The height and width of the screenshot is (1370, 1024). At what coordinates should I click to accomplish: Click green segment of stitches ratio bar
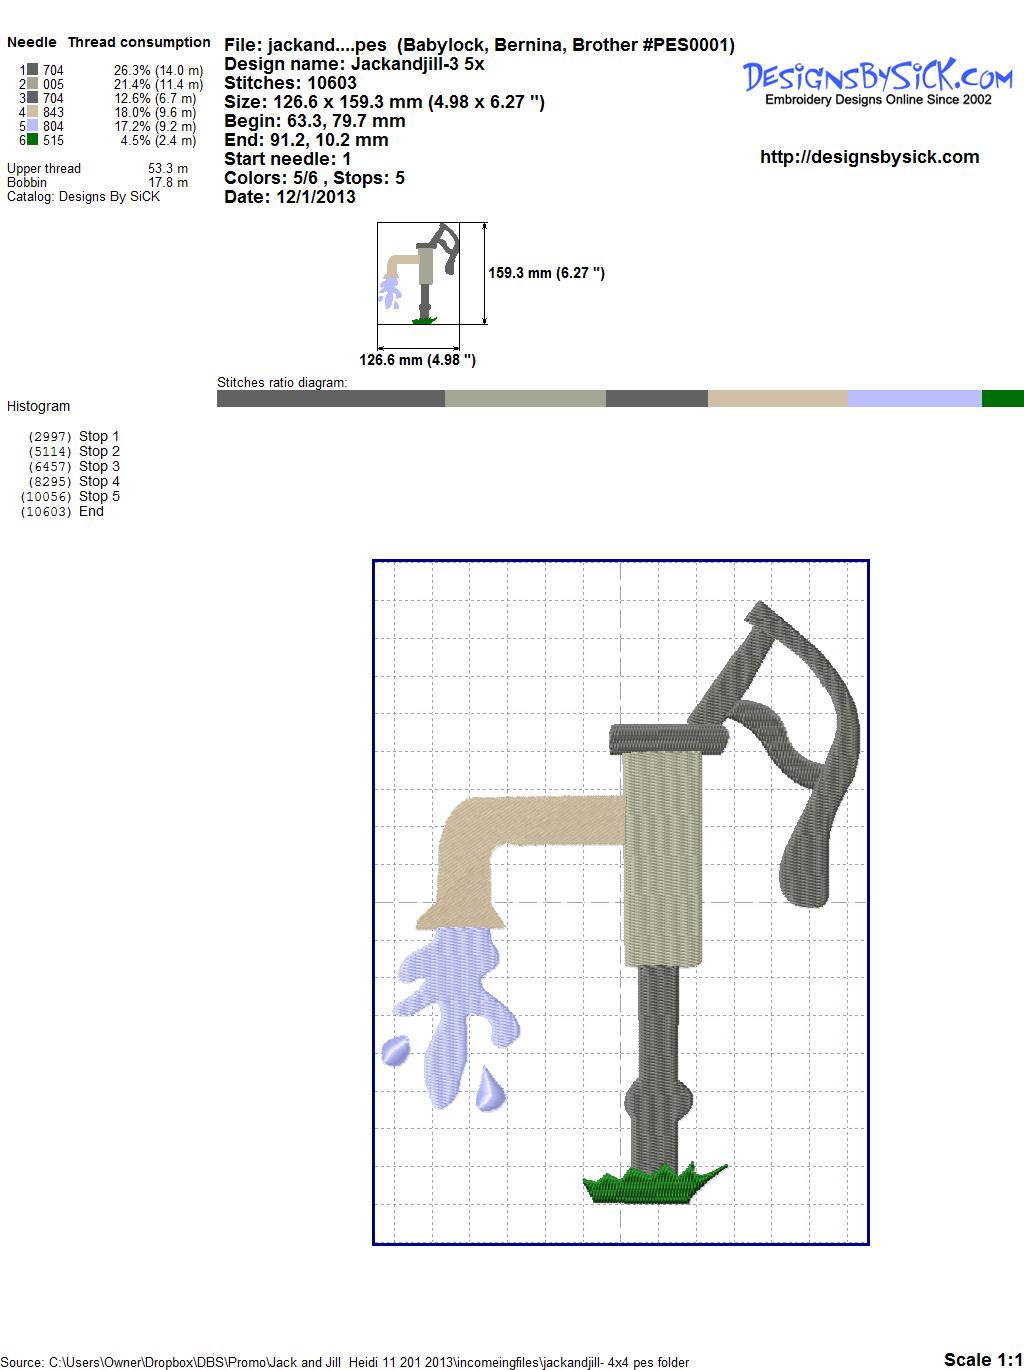(1002, 399)
